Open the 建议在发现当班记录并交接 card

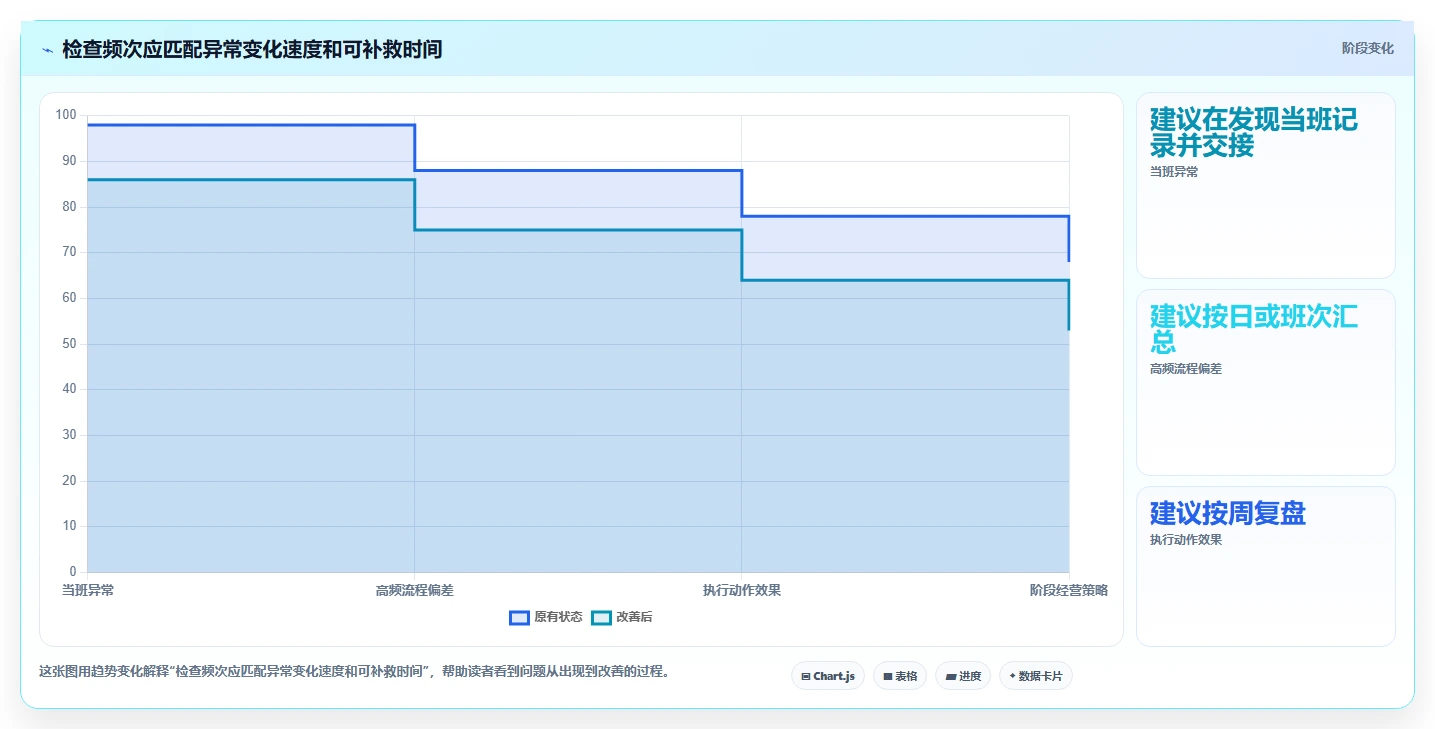[x=1265, y=185]
